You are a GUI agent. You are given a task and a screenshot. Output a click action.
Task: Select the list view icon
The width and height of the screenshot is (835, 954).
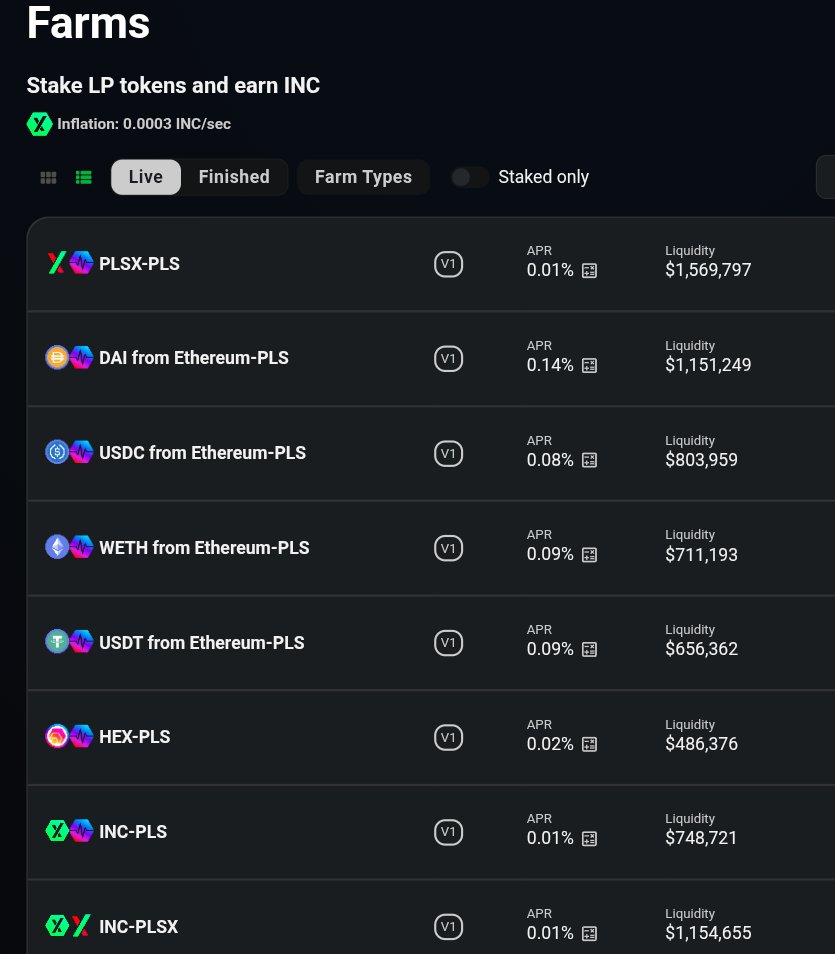(x=84, y=178)
